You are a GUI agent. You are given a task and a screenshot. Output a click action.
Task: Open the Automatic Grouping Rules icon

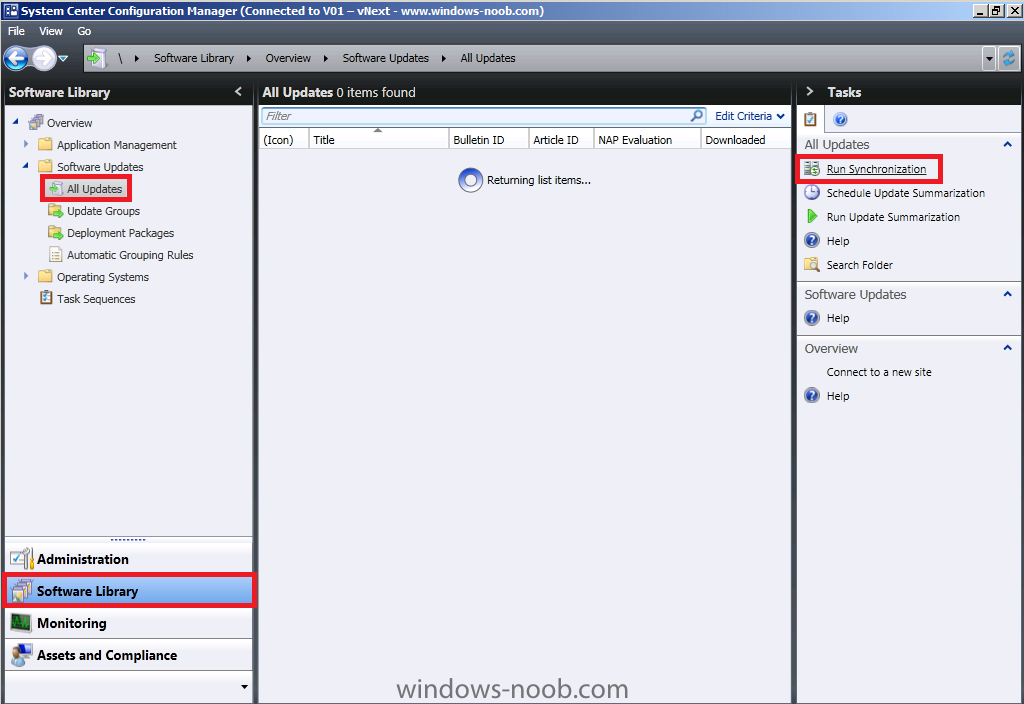(56, 255)
